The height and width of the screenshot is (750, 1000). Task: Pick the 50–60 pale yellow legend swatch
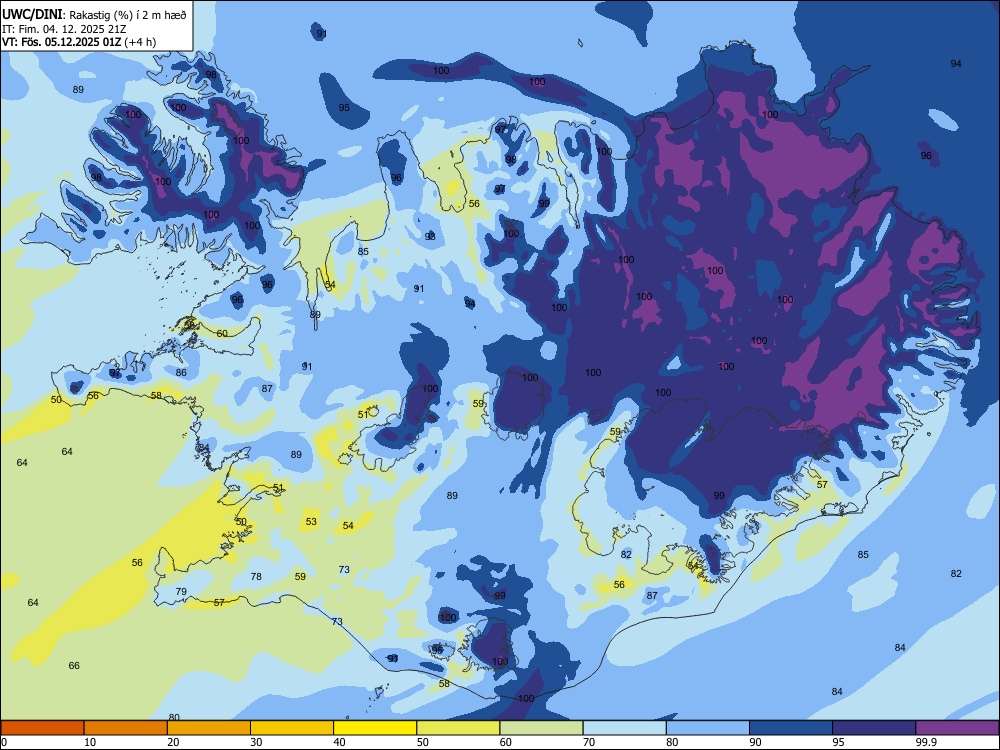tap(459, 728)
